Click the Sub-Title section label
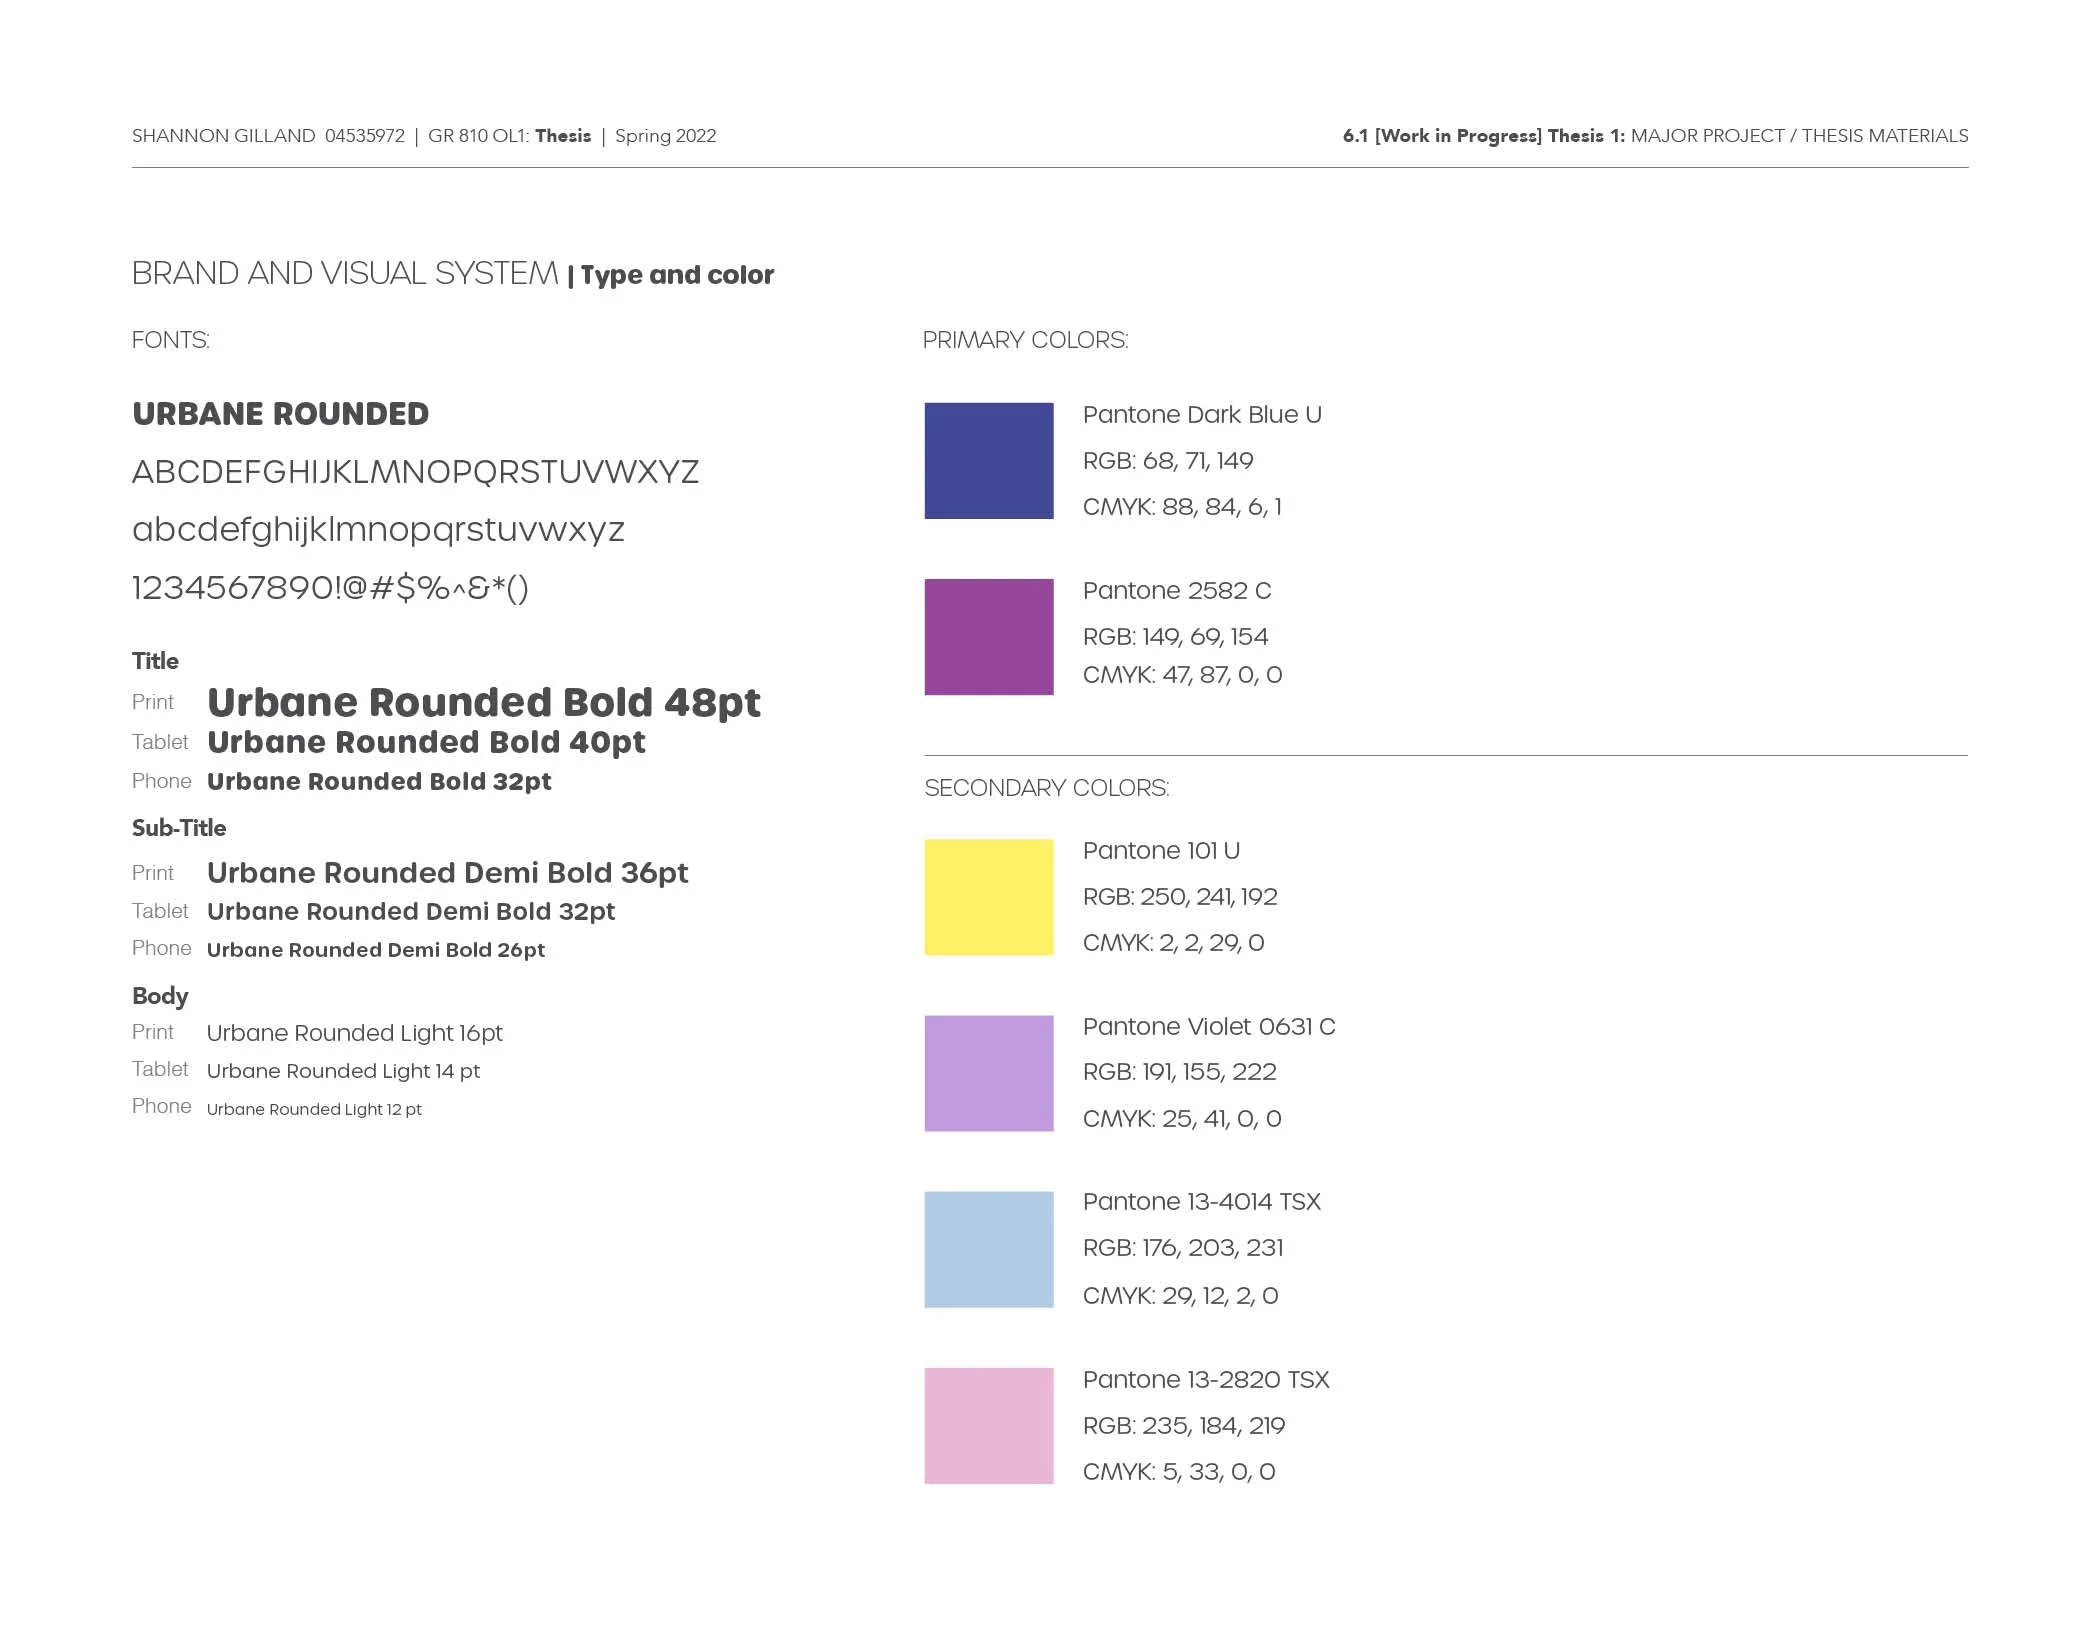 click(x=179, y=828)
